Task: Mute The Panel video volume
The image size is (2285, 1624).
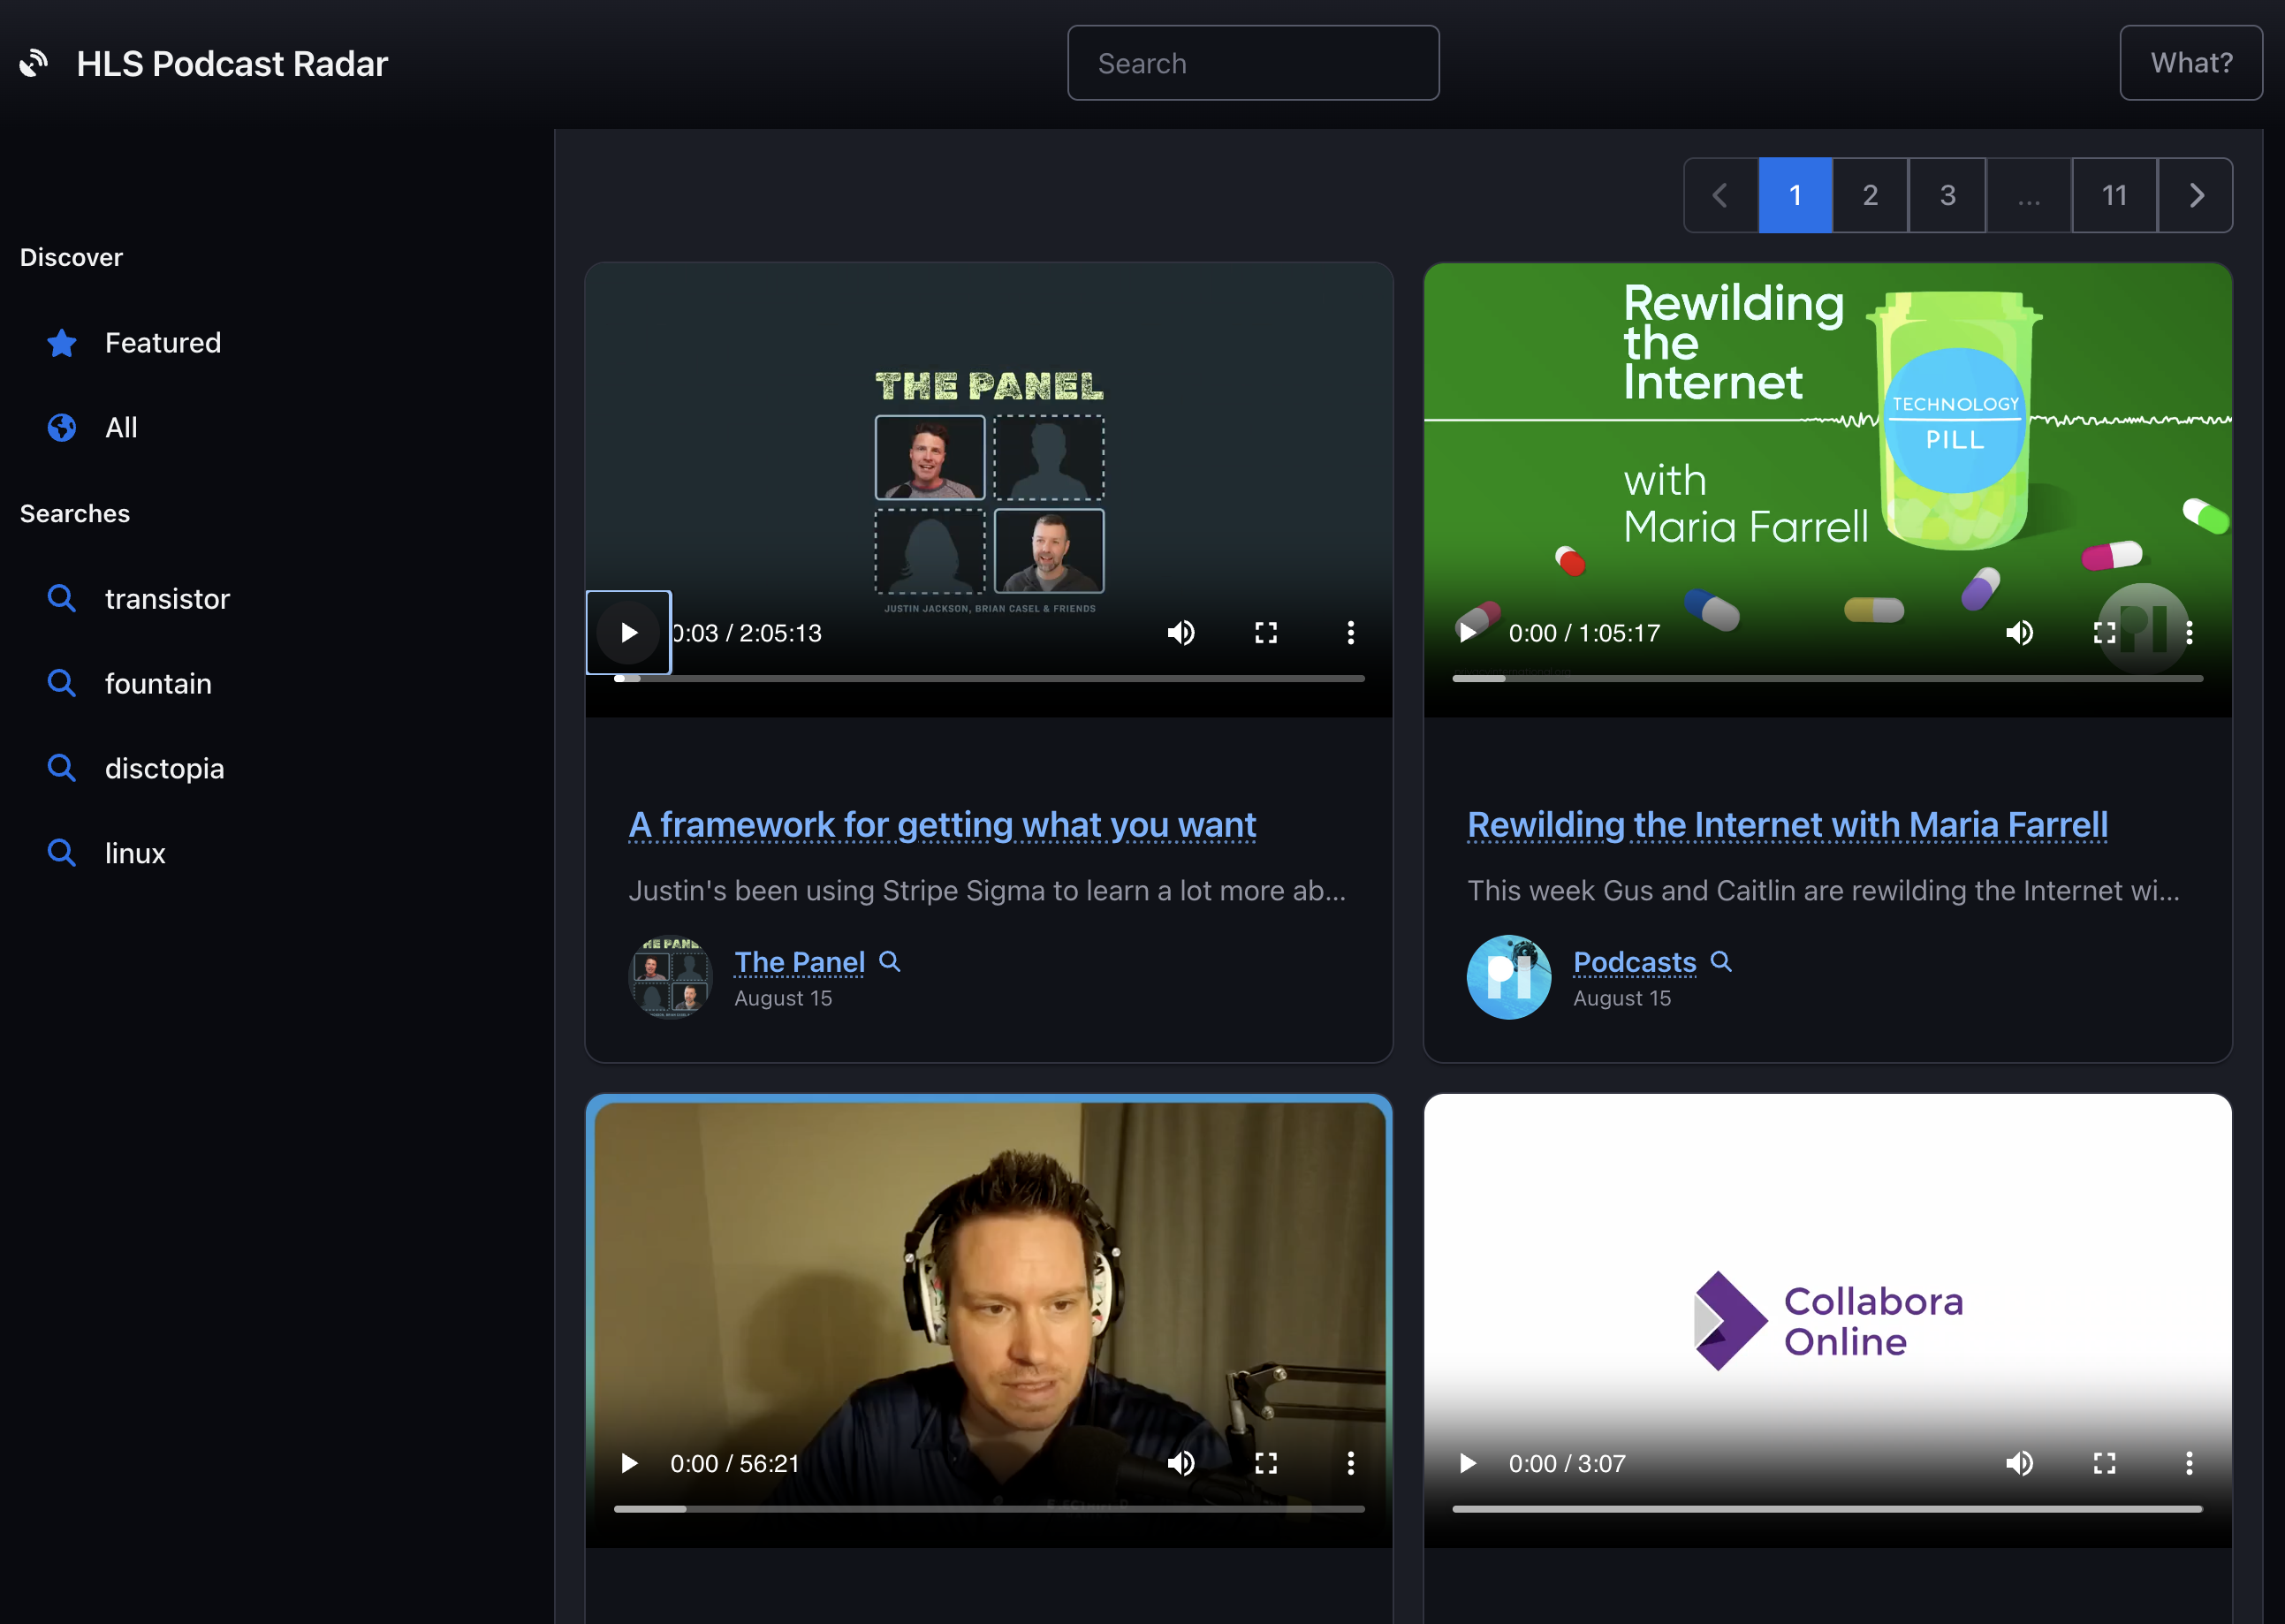Action: (x=1181, y=632)
